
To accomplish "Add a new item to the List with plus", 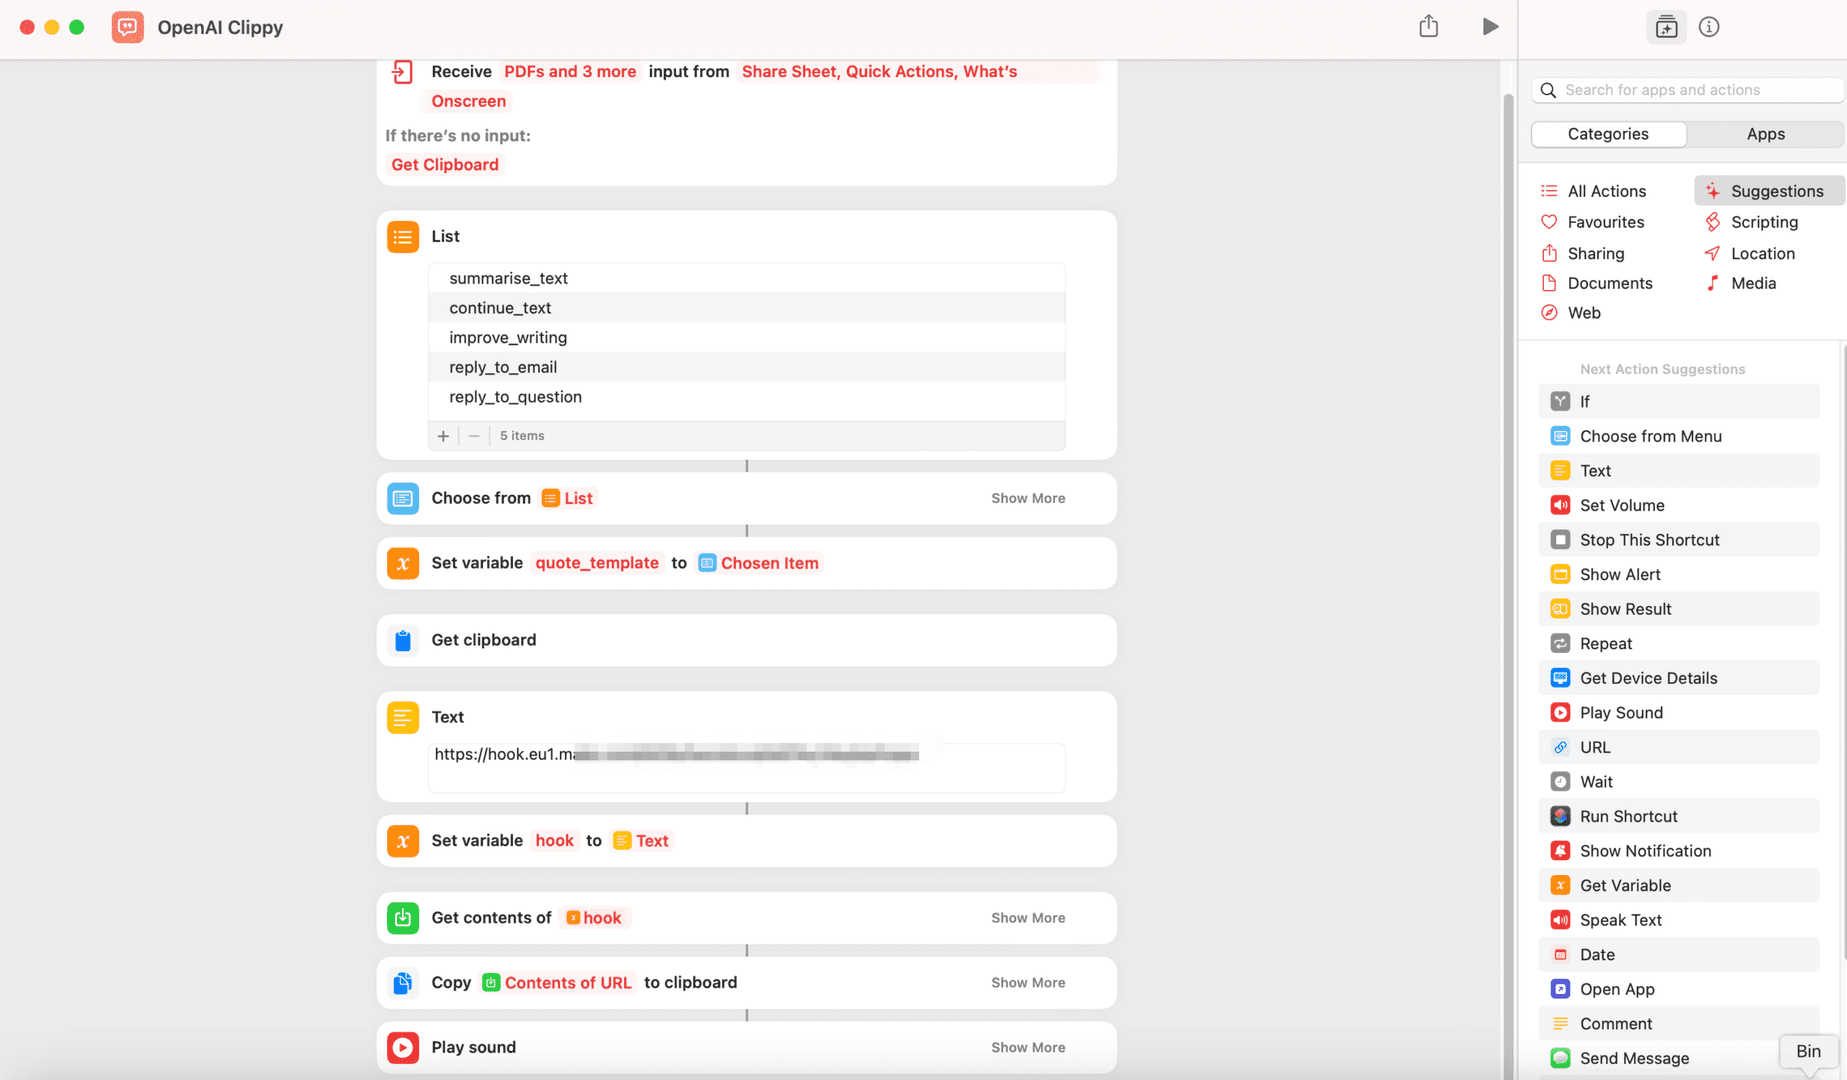I will point(443,436).
